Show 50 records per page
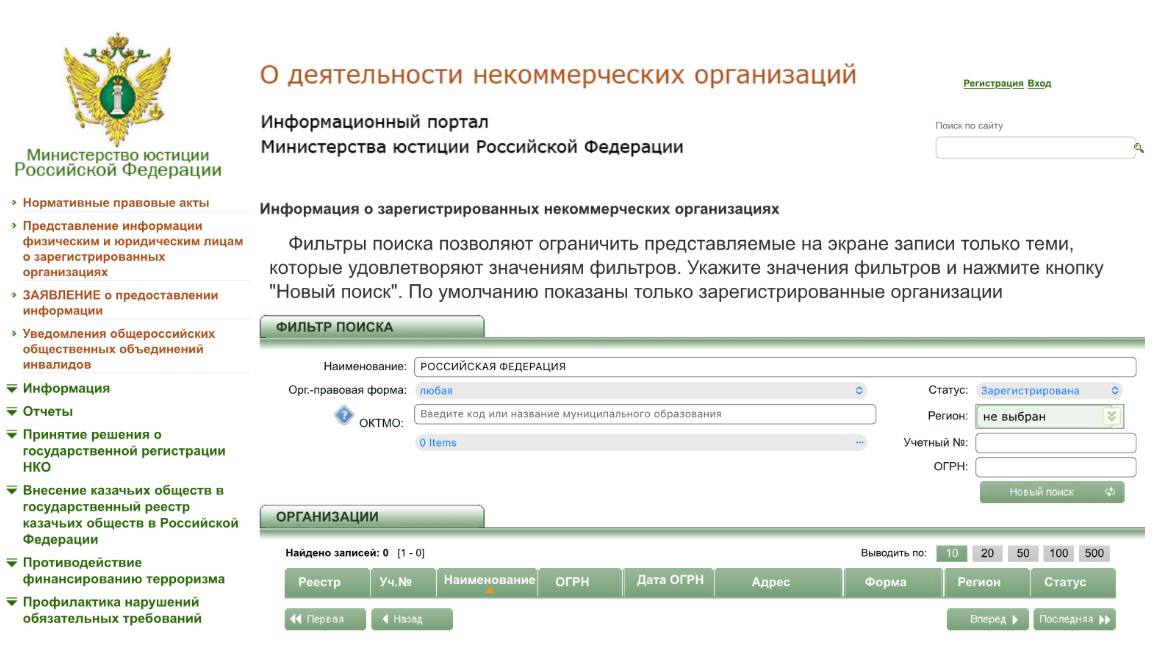Image resolution: width=1168 pixels, height=657 pixels. 1023,553
